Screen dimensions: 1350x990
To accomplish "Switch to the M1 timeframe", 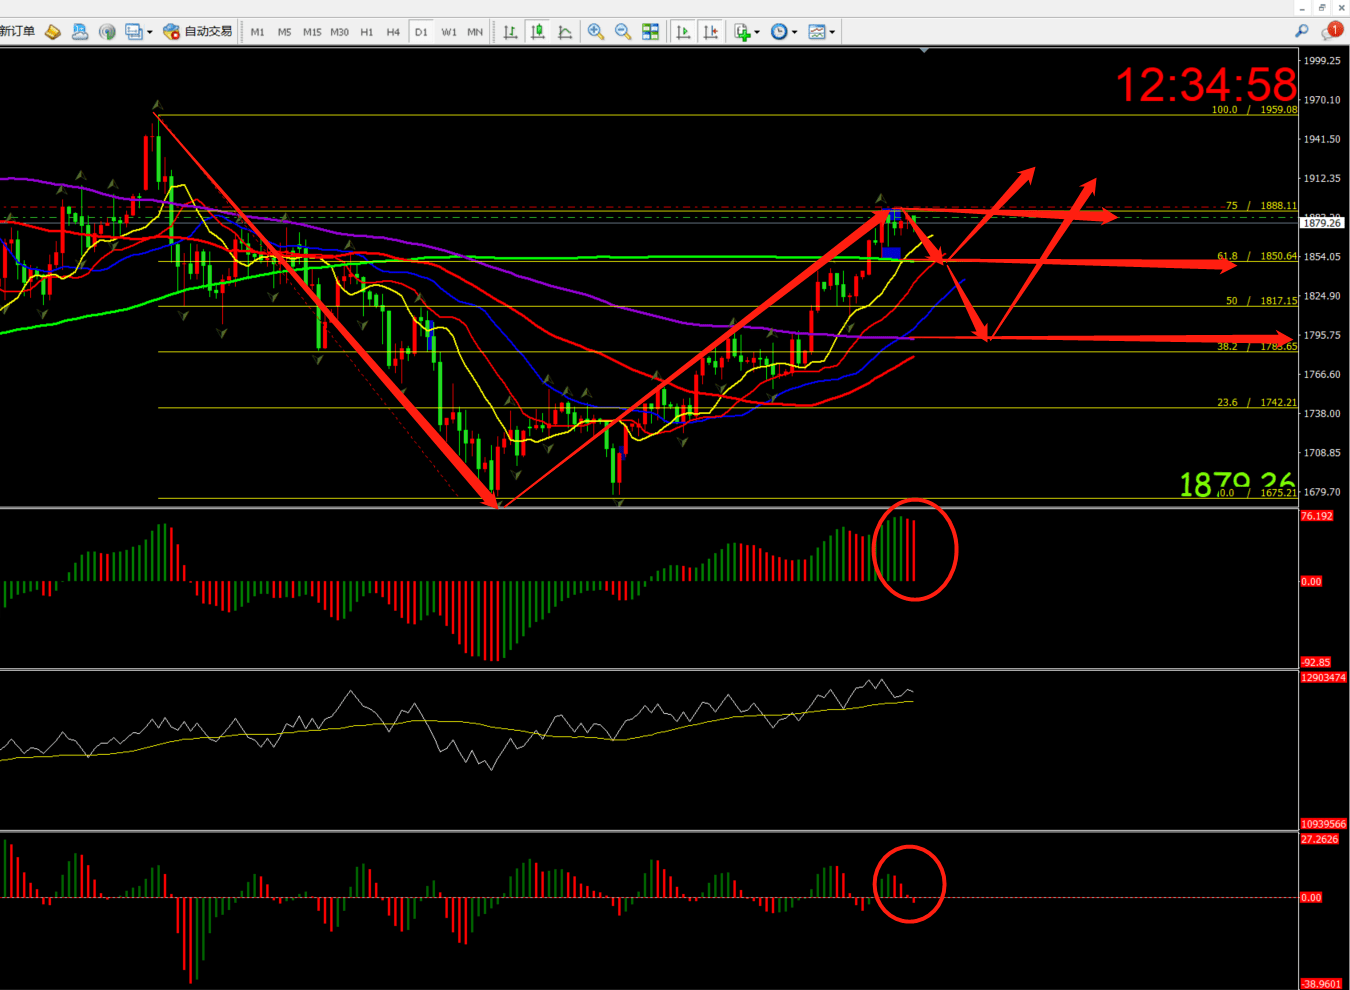I will 258,32.
